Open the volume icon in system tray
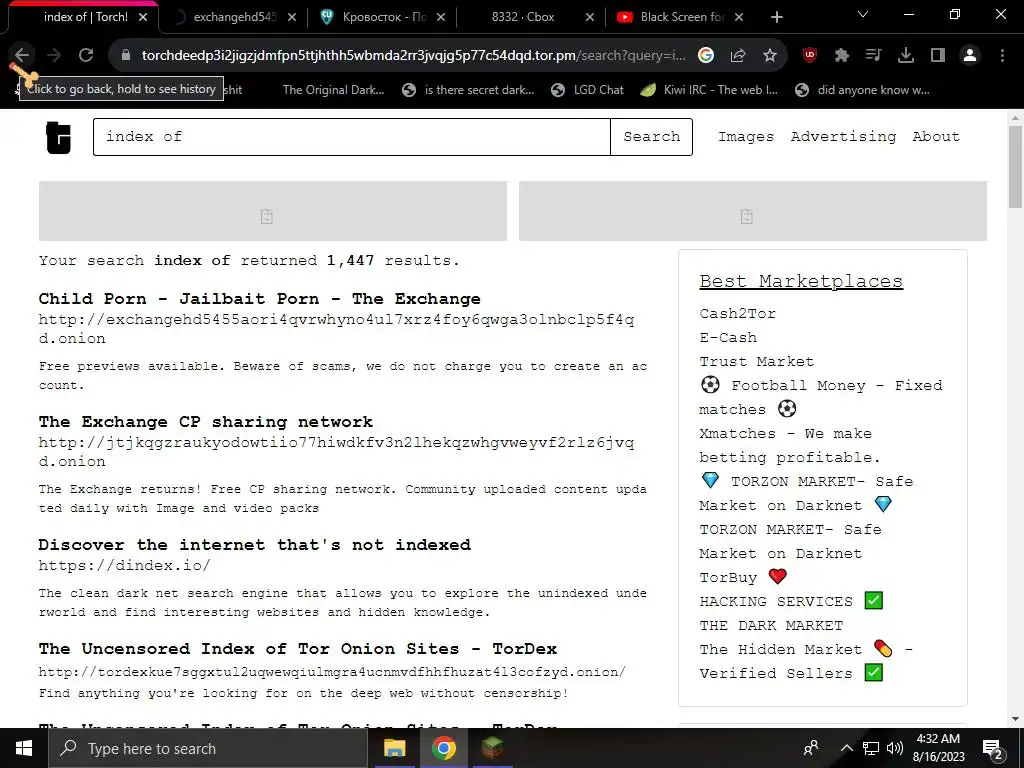The image size is (1024, 768). click(x=894, y=748)
